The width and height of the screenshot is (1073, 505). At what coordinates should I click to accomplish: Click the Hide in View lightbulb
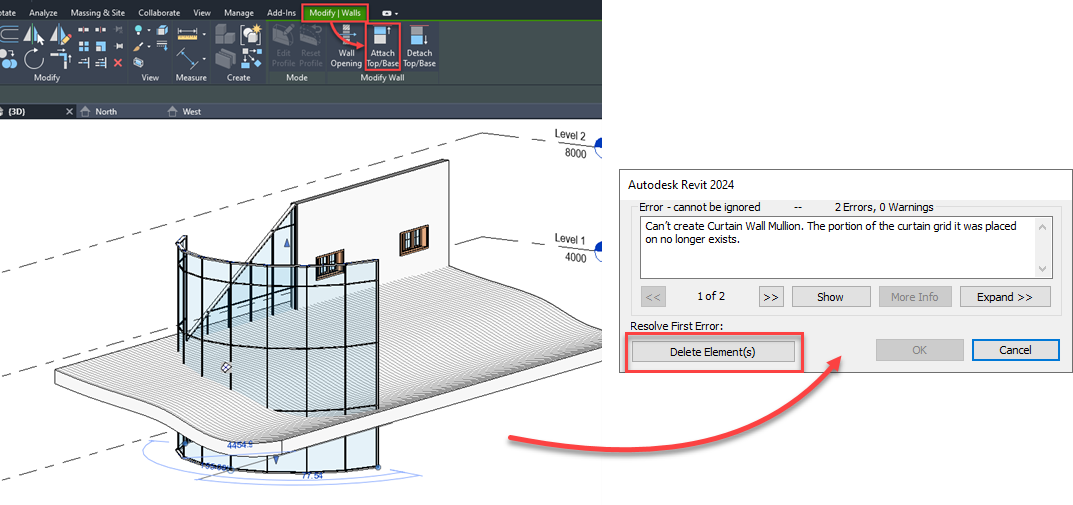click(x=138, y=30)
